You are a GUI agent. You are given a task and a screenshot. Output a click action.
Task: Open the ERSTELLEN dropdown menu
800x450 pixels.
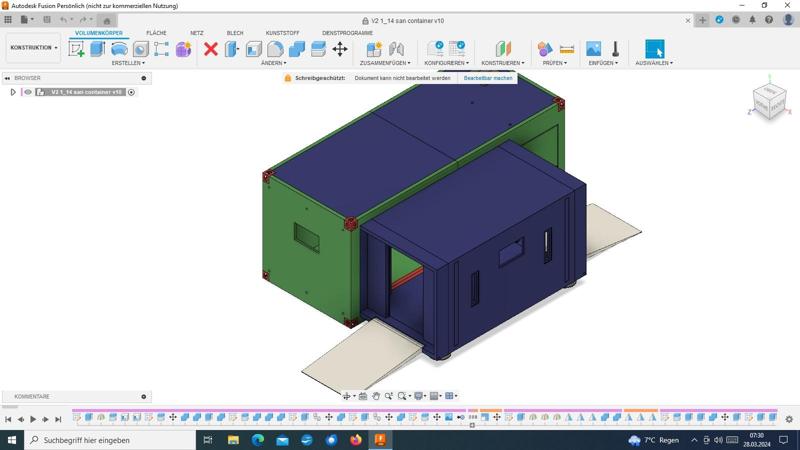tap(128, 63)
